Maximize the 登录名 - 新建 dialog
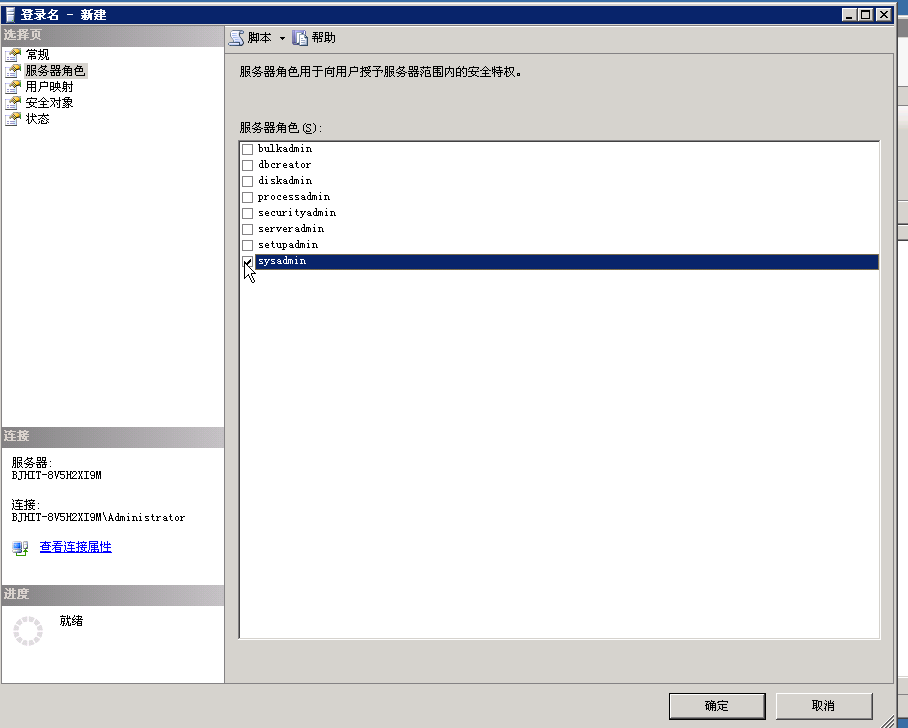 [x=866, y=15]
